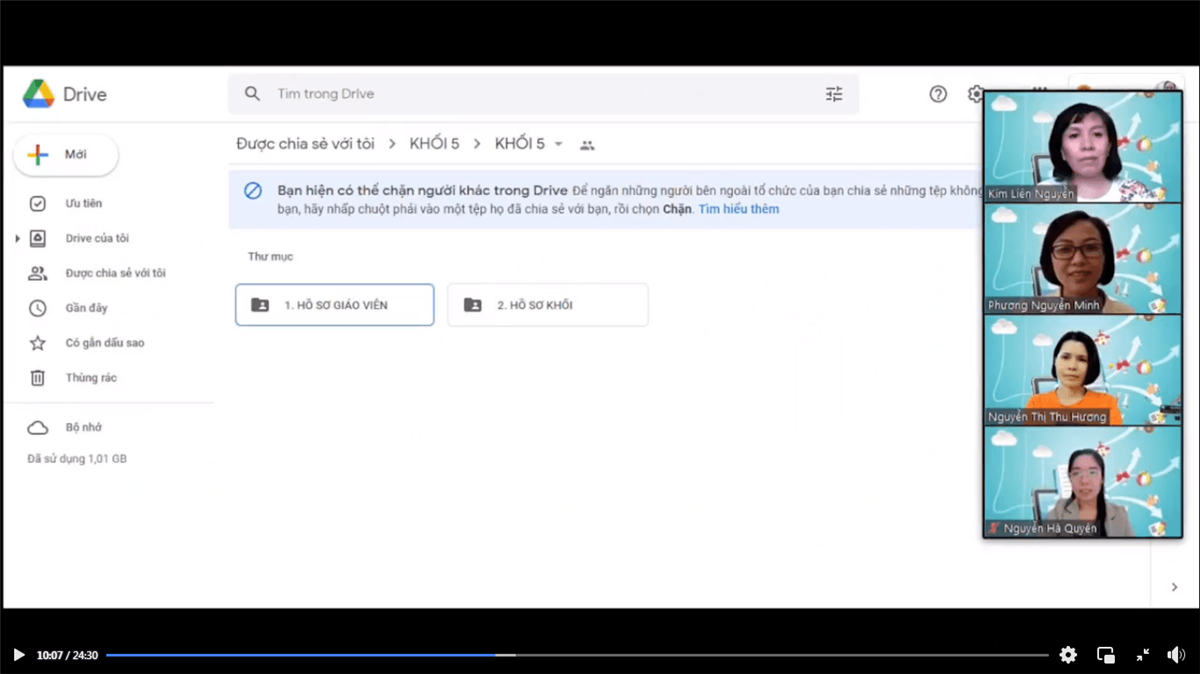
Task: Expand Drive của tôi tree arrow
Action: point(17,239)
